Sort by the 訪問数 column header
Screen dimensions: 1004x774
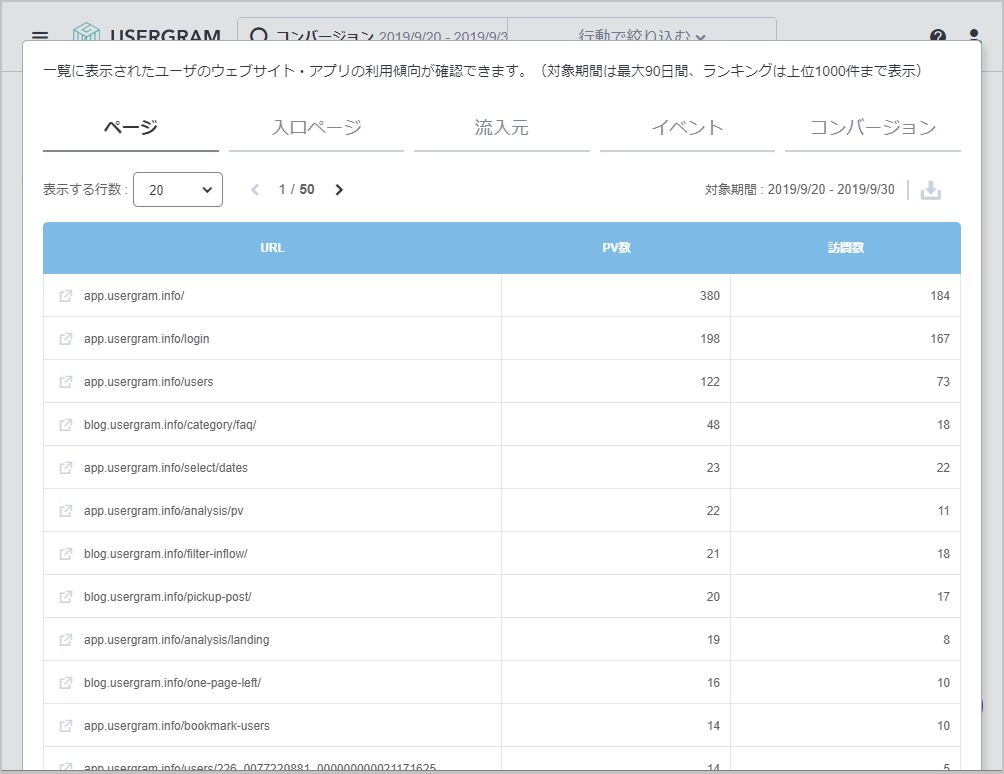(x=845, y=248)
